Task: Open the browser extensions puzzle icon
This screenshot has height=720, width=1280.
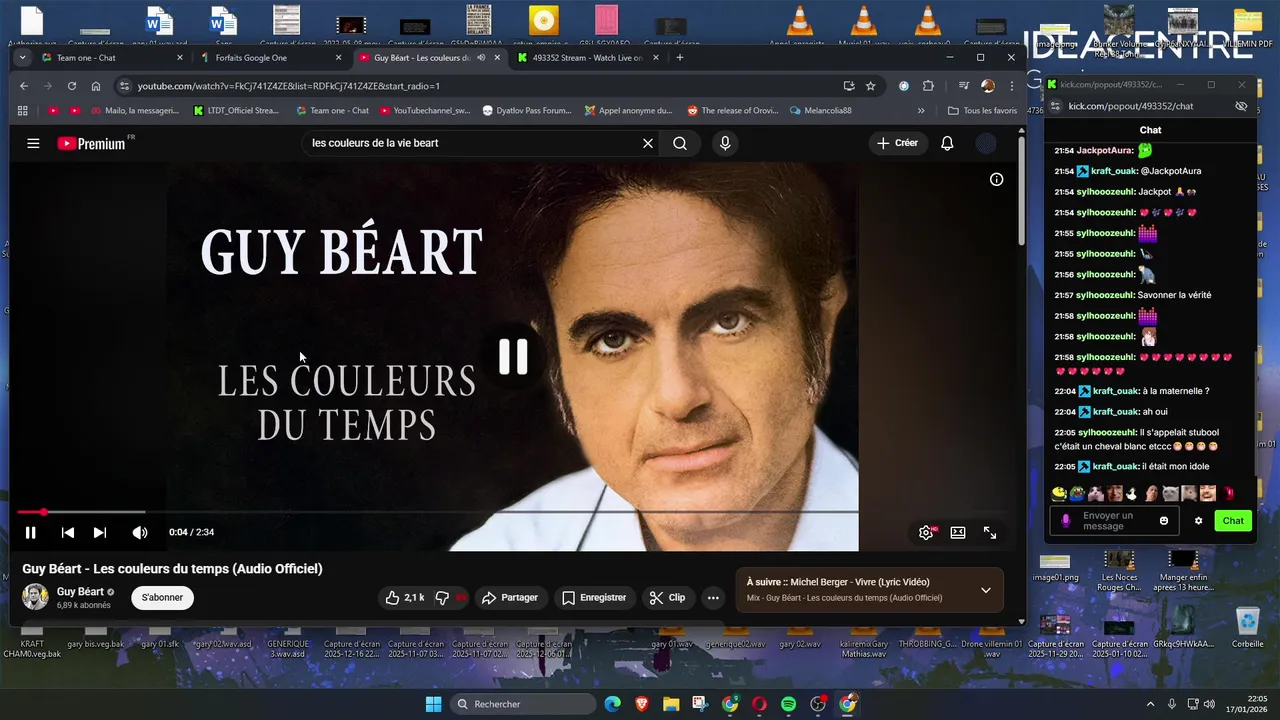Action: coord(928,86)
